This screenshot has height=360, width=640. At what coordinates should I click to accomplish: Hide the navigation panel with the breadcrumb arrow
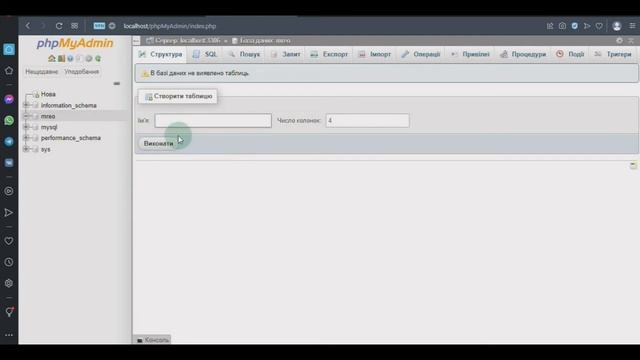pyautogui.click(x=136, y=40)
